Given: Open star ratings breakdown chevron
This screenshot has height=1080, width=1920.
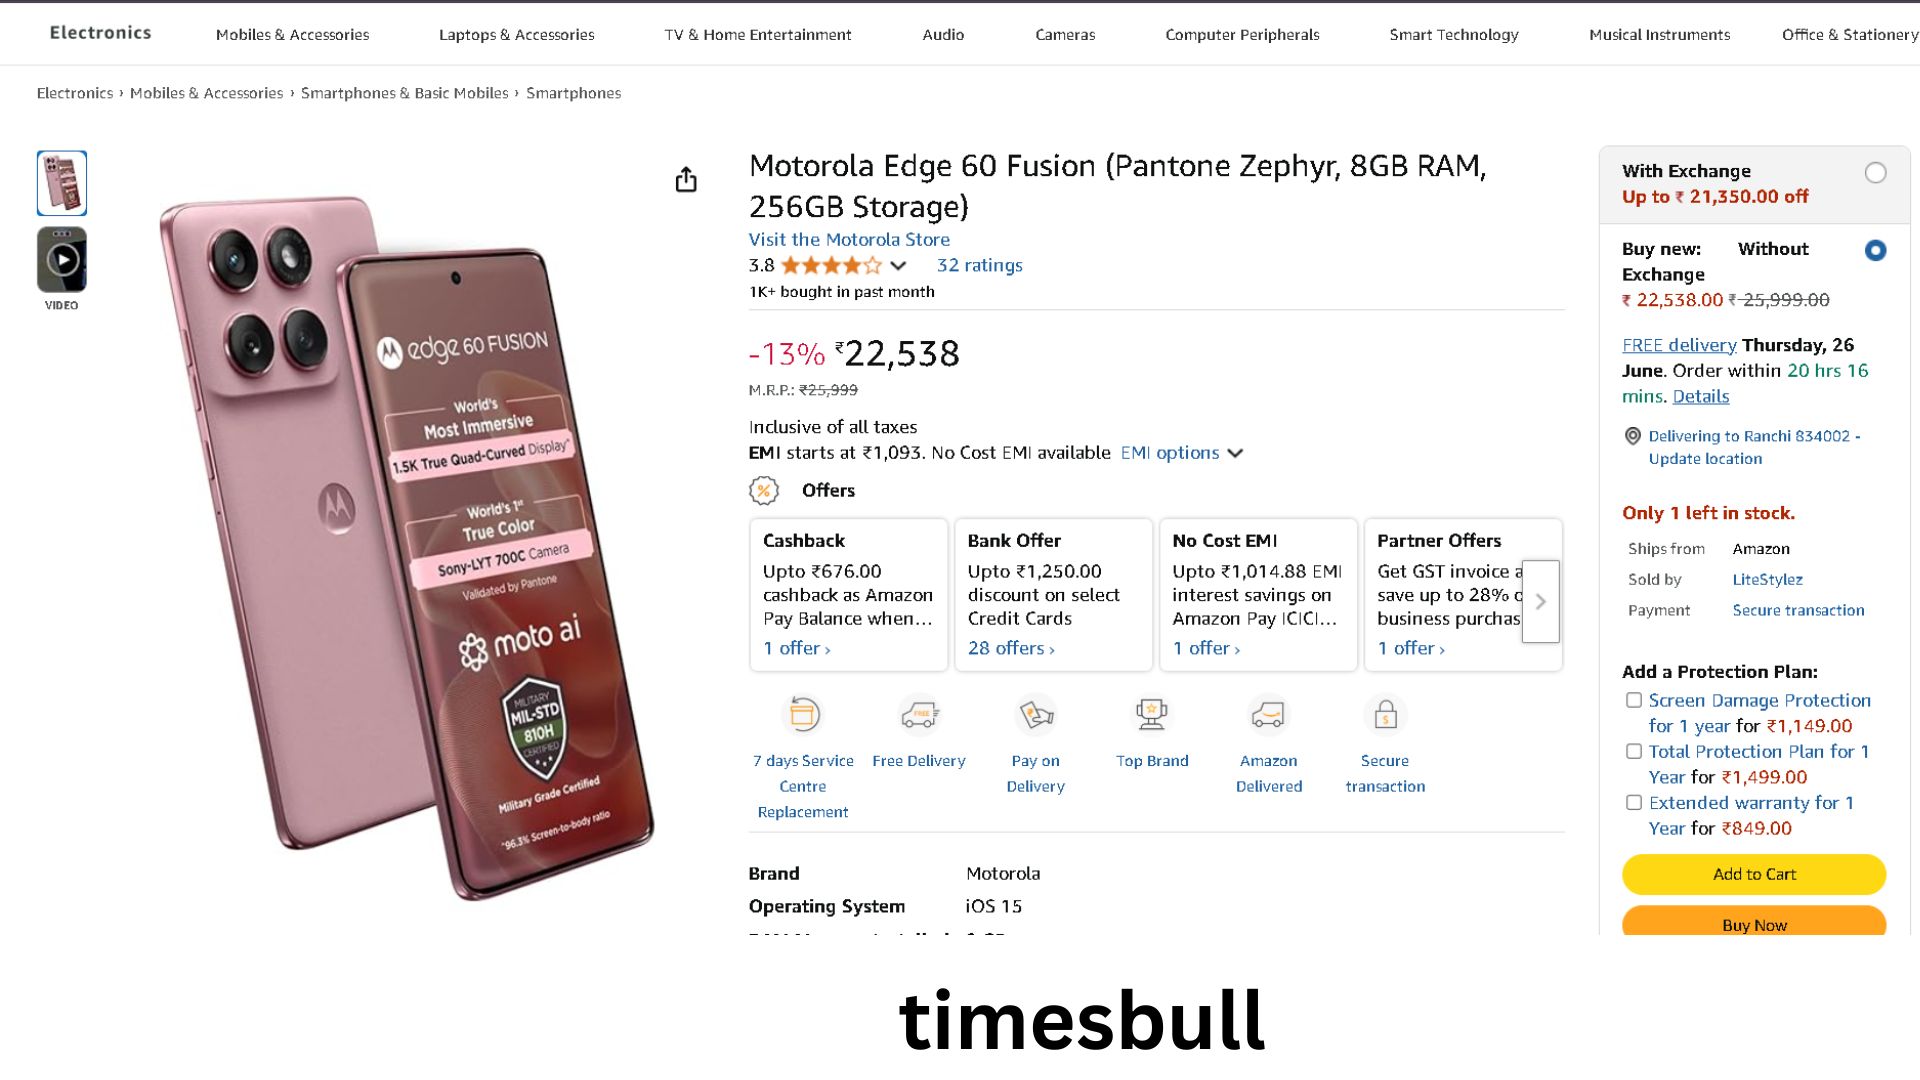Looking at the screenshot, I should tap(898, 266).
